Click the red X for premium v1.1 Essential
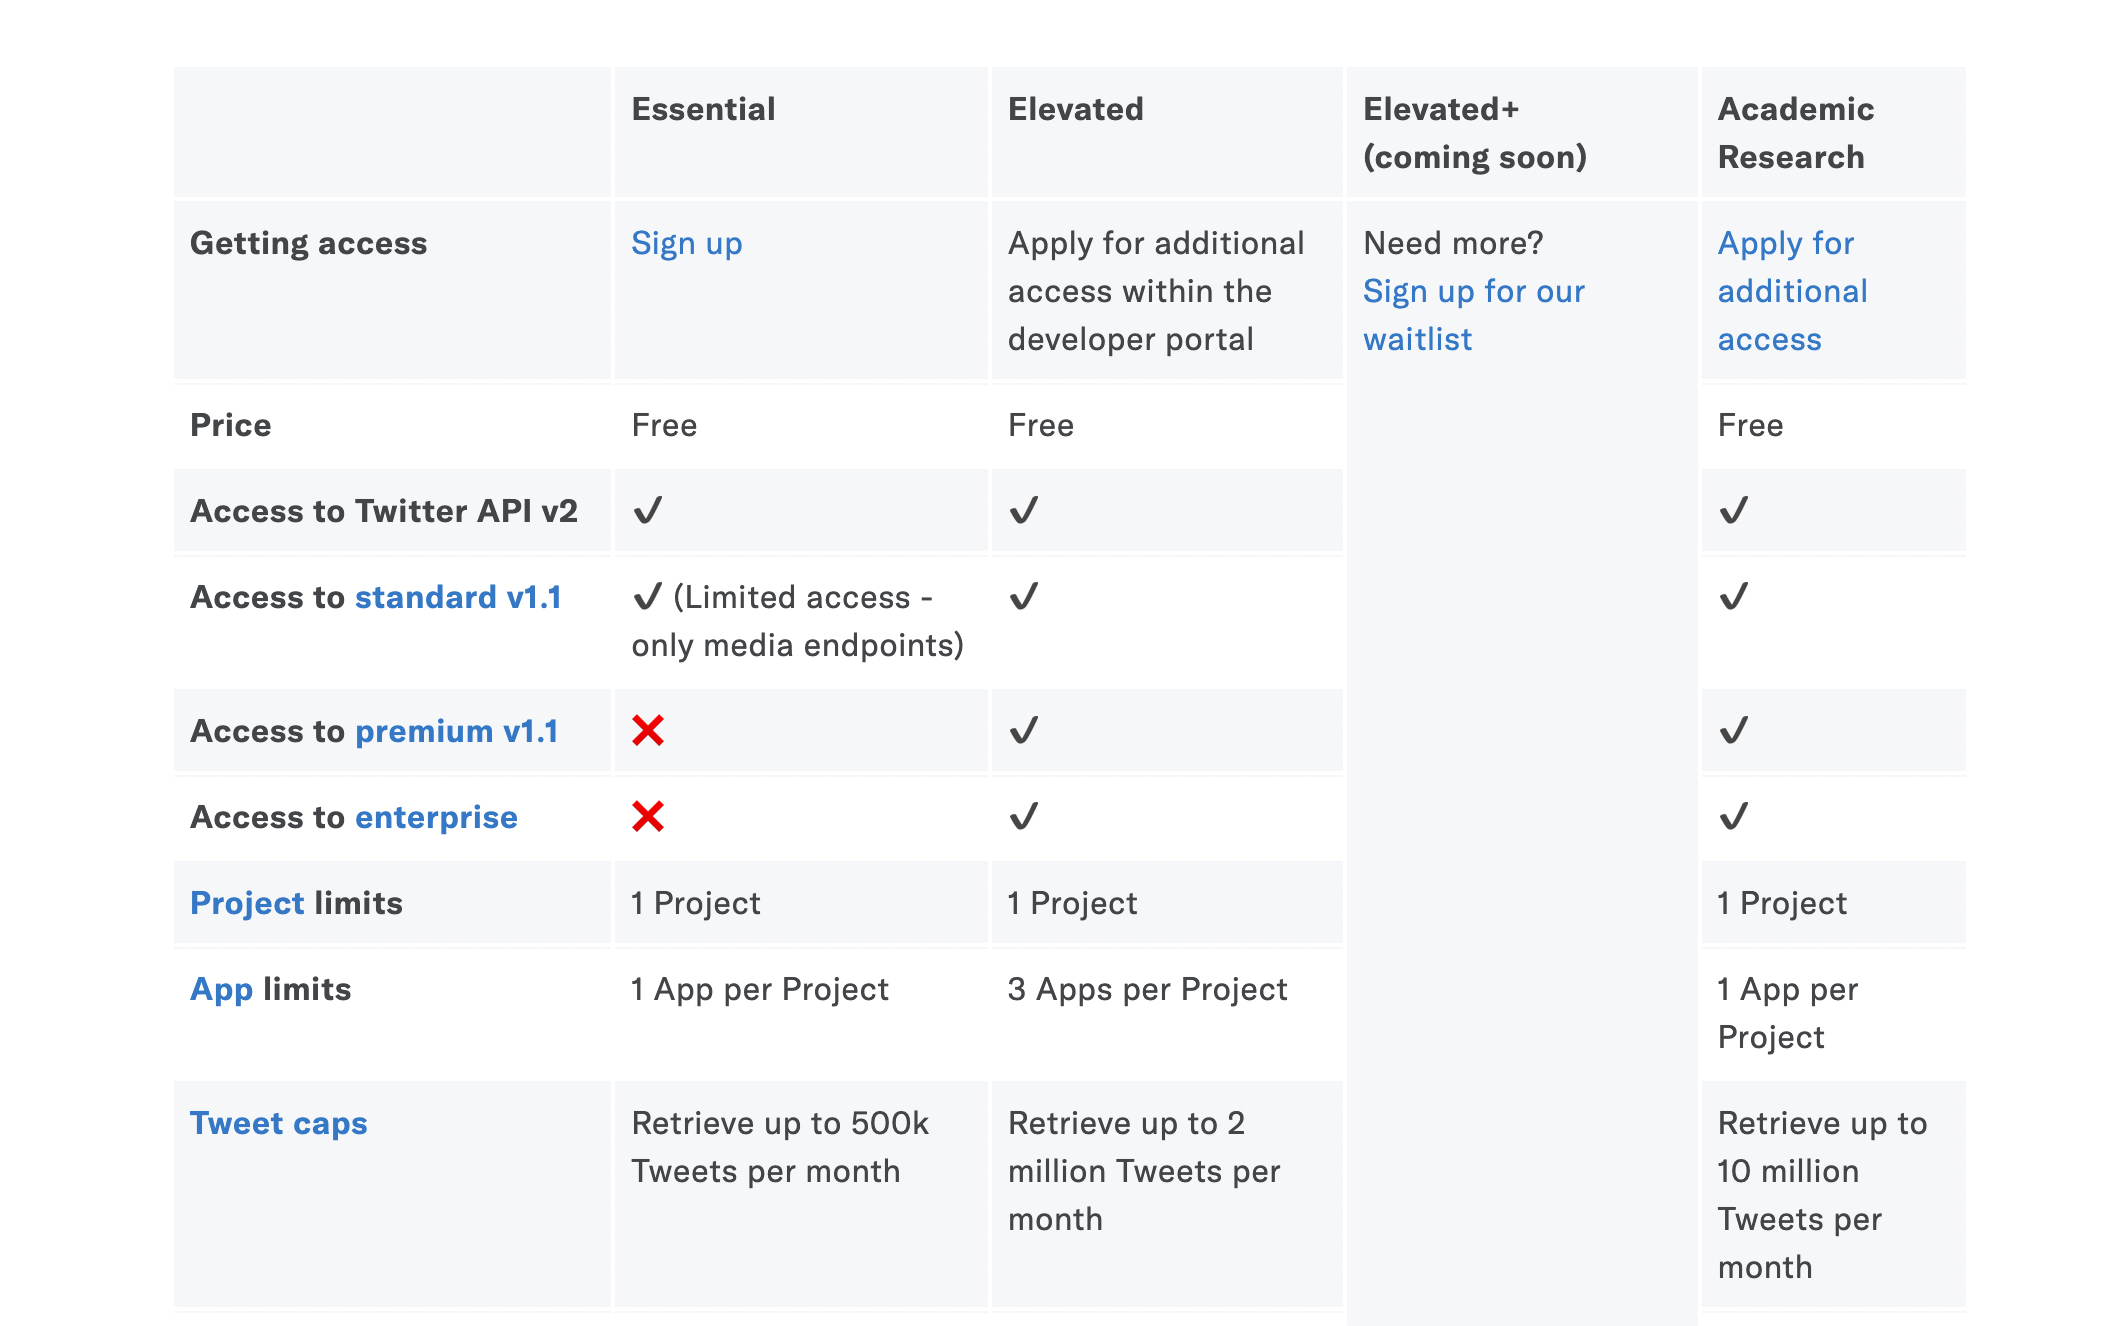 pyautogui.click(x=648, y=731)
